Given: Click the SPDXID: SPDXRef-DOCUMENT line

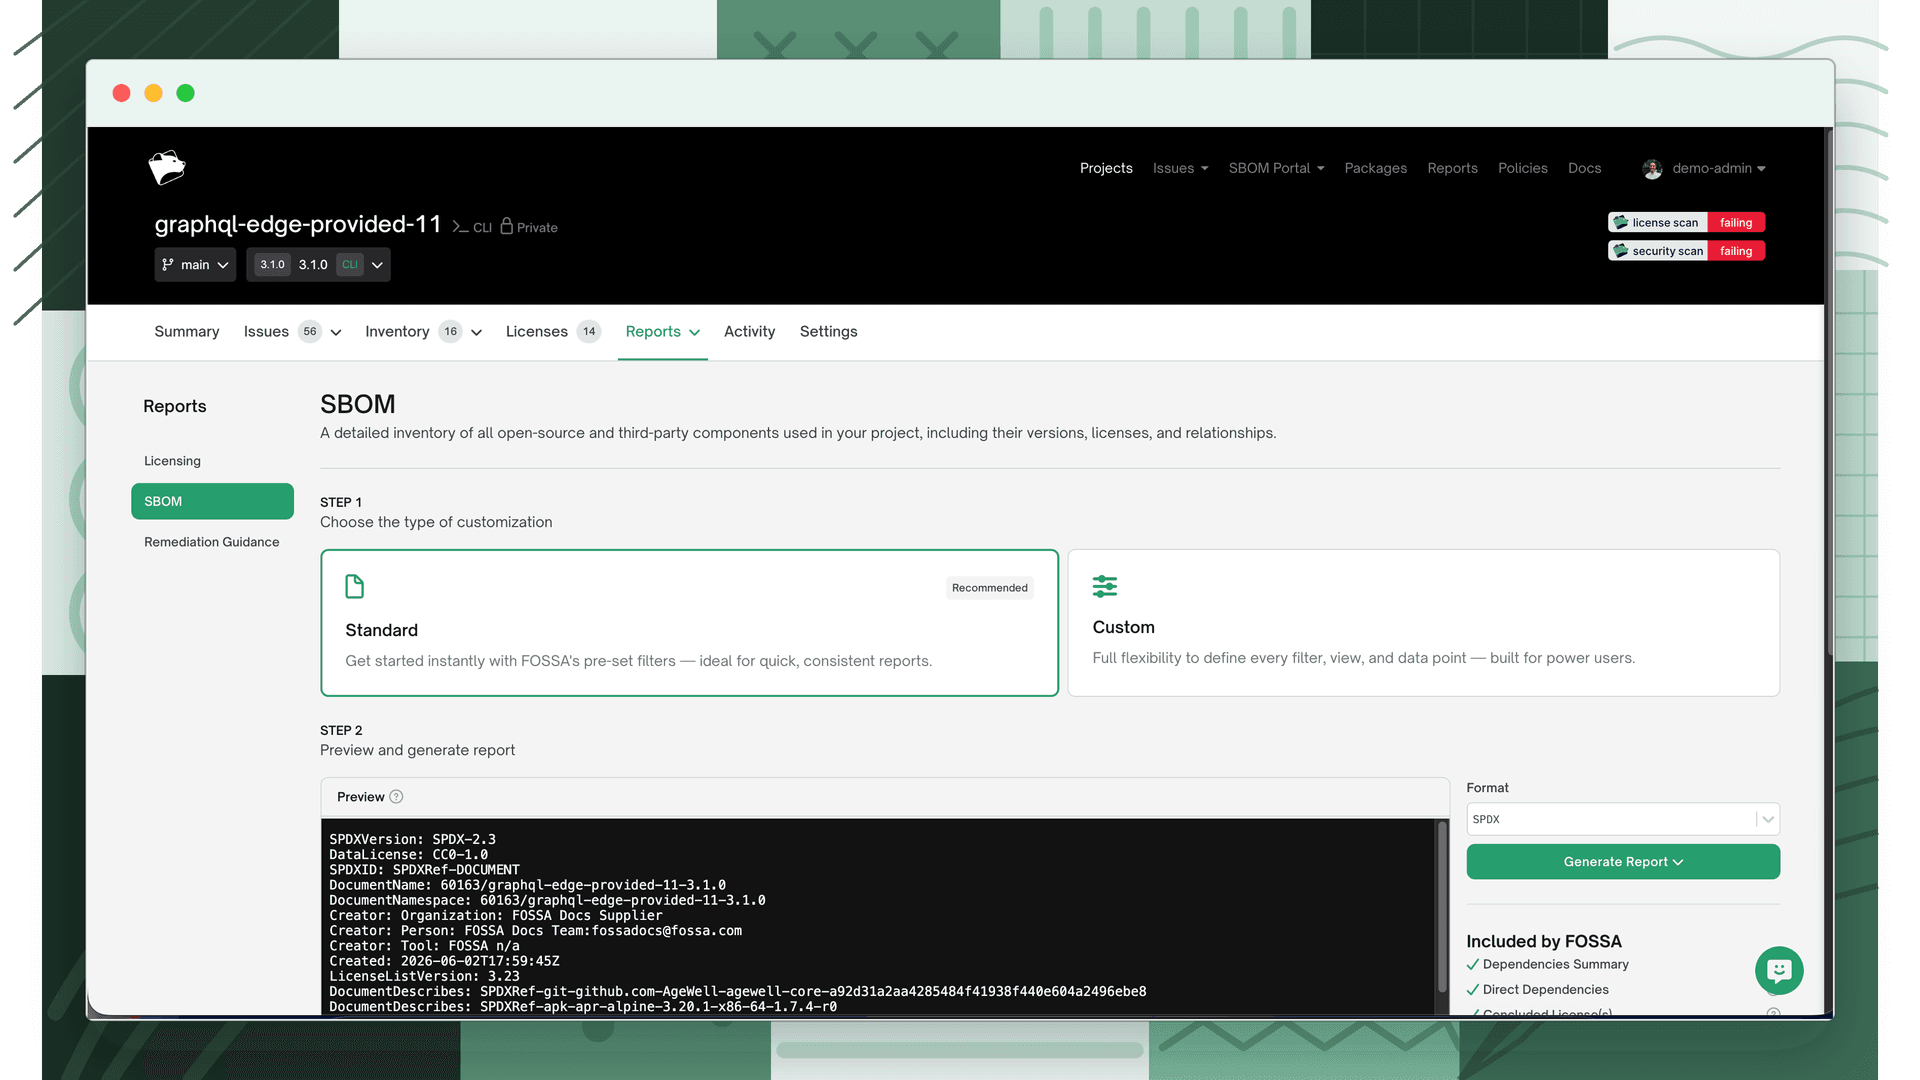Looking at the screenshot, I should point(424,870).
